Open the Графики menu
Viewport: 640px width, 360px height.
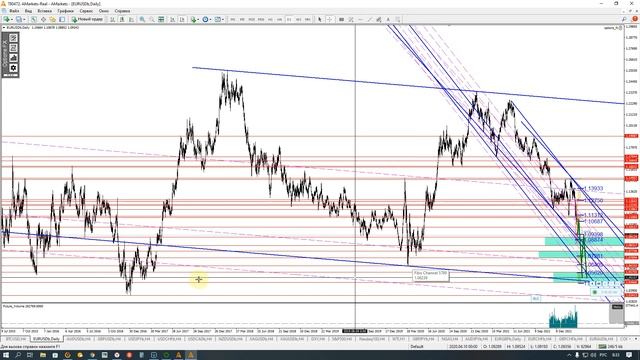65,11
